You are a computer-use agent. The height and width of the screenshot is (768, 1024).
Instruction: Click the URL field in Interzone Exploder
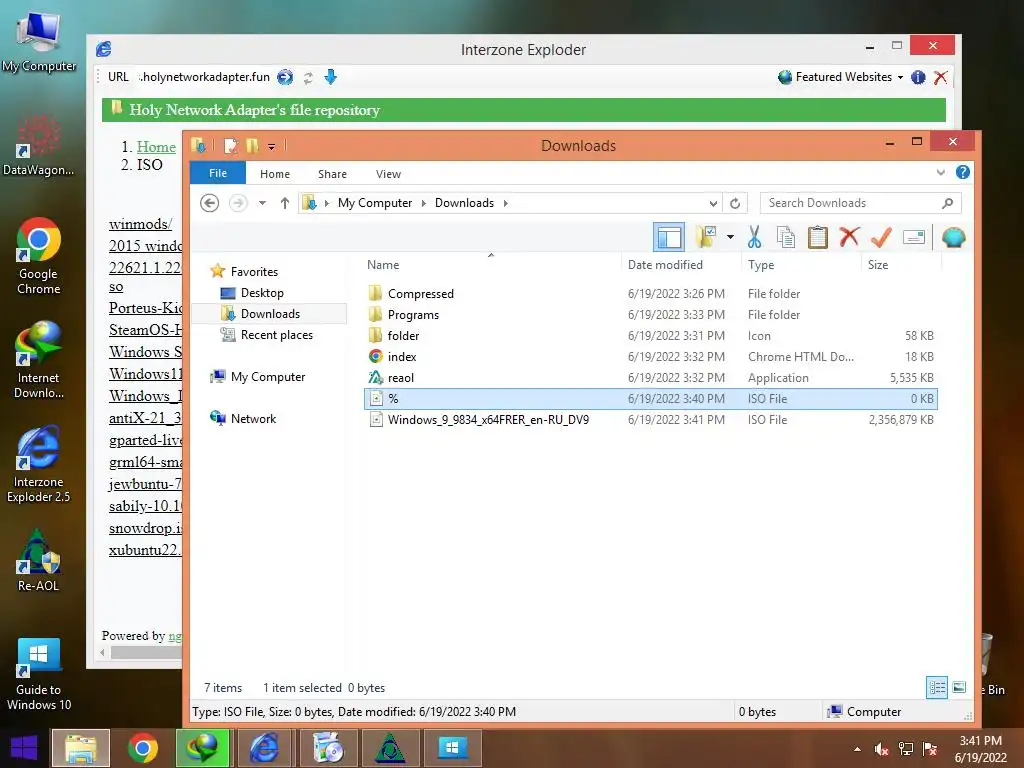204,77
